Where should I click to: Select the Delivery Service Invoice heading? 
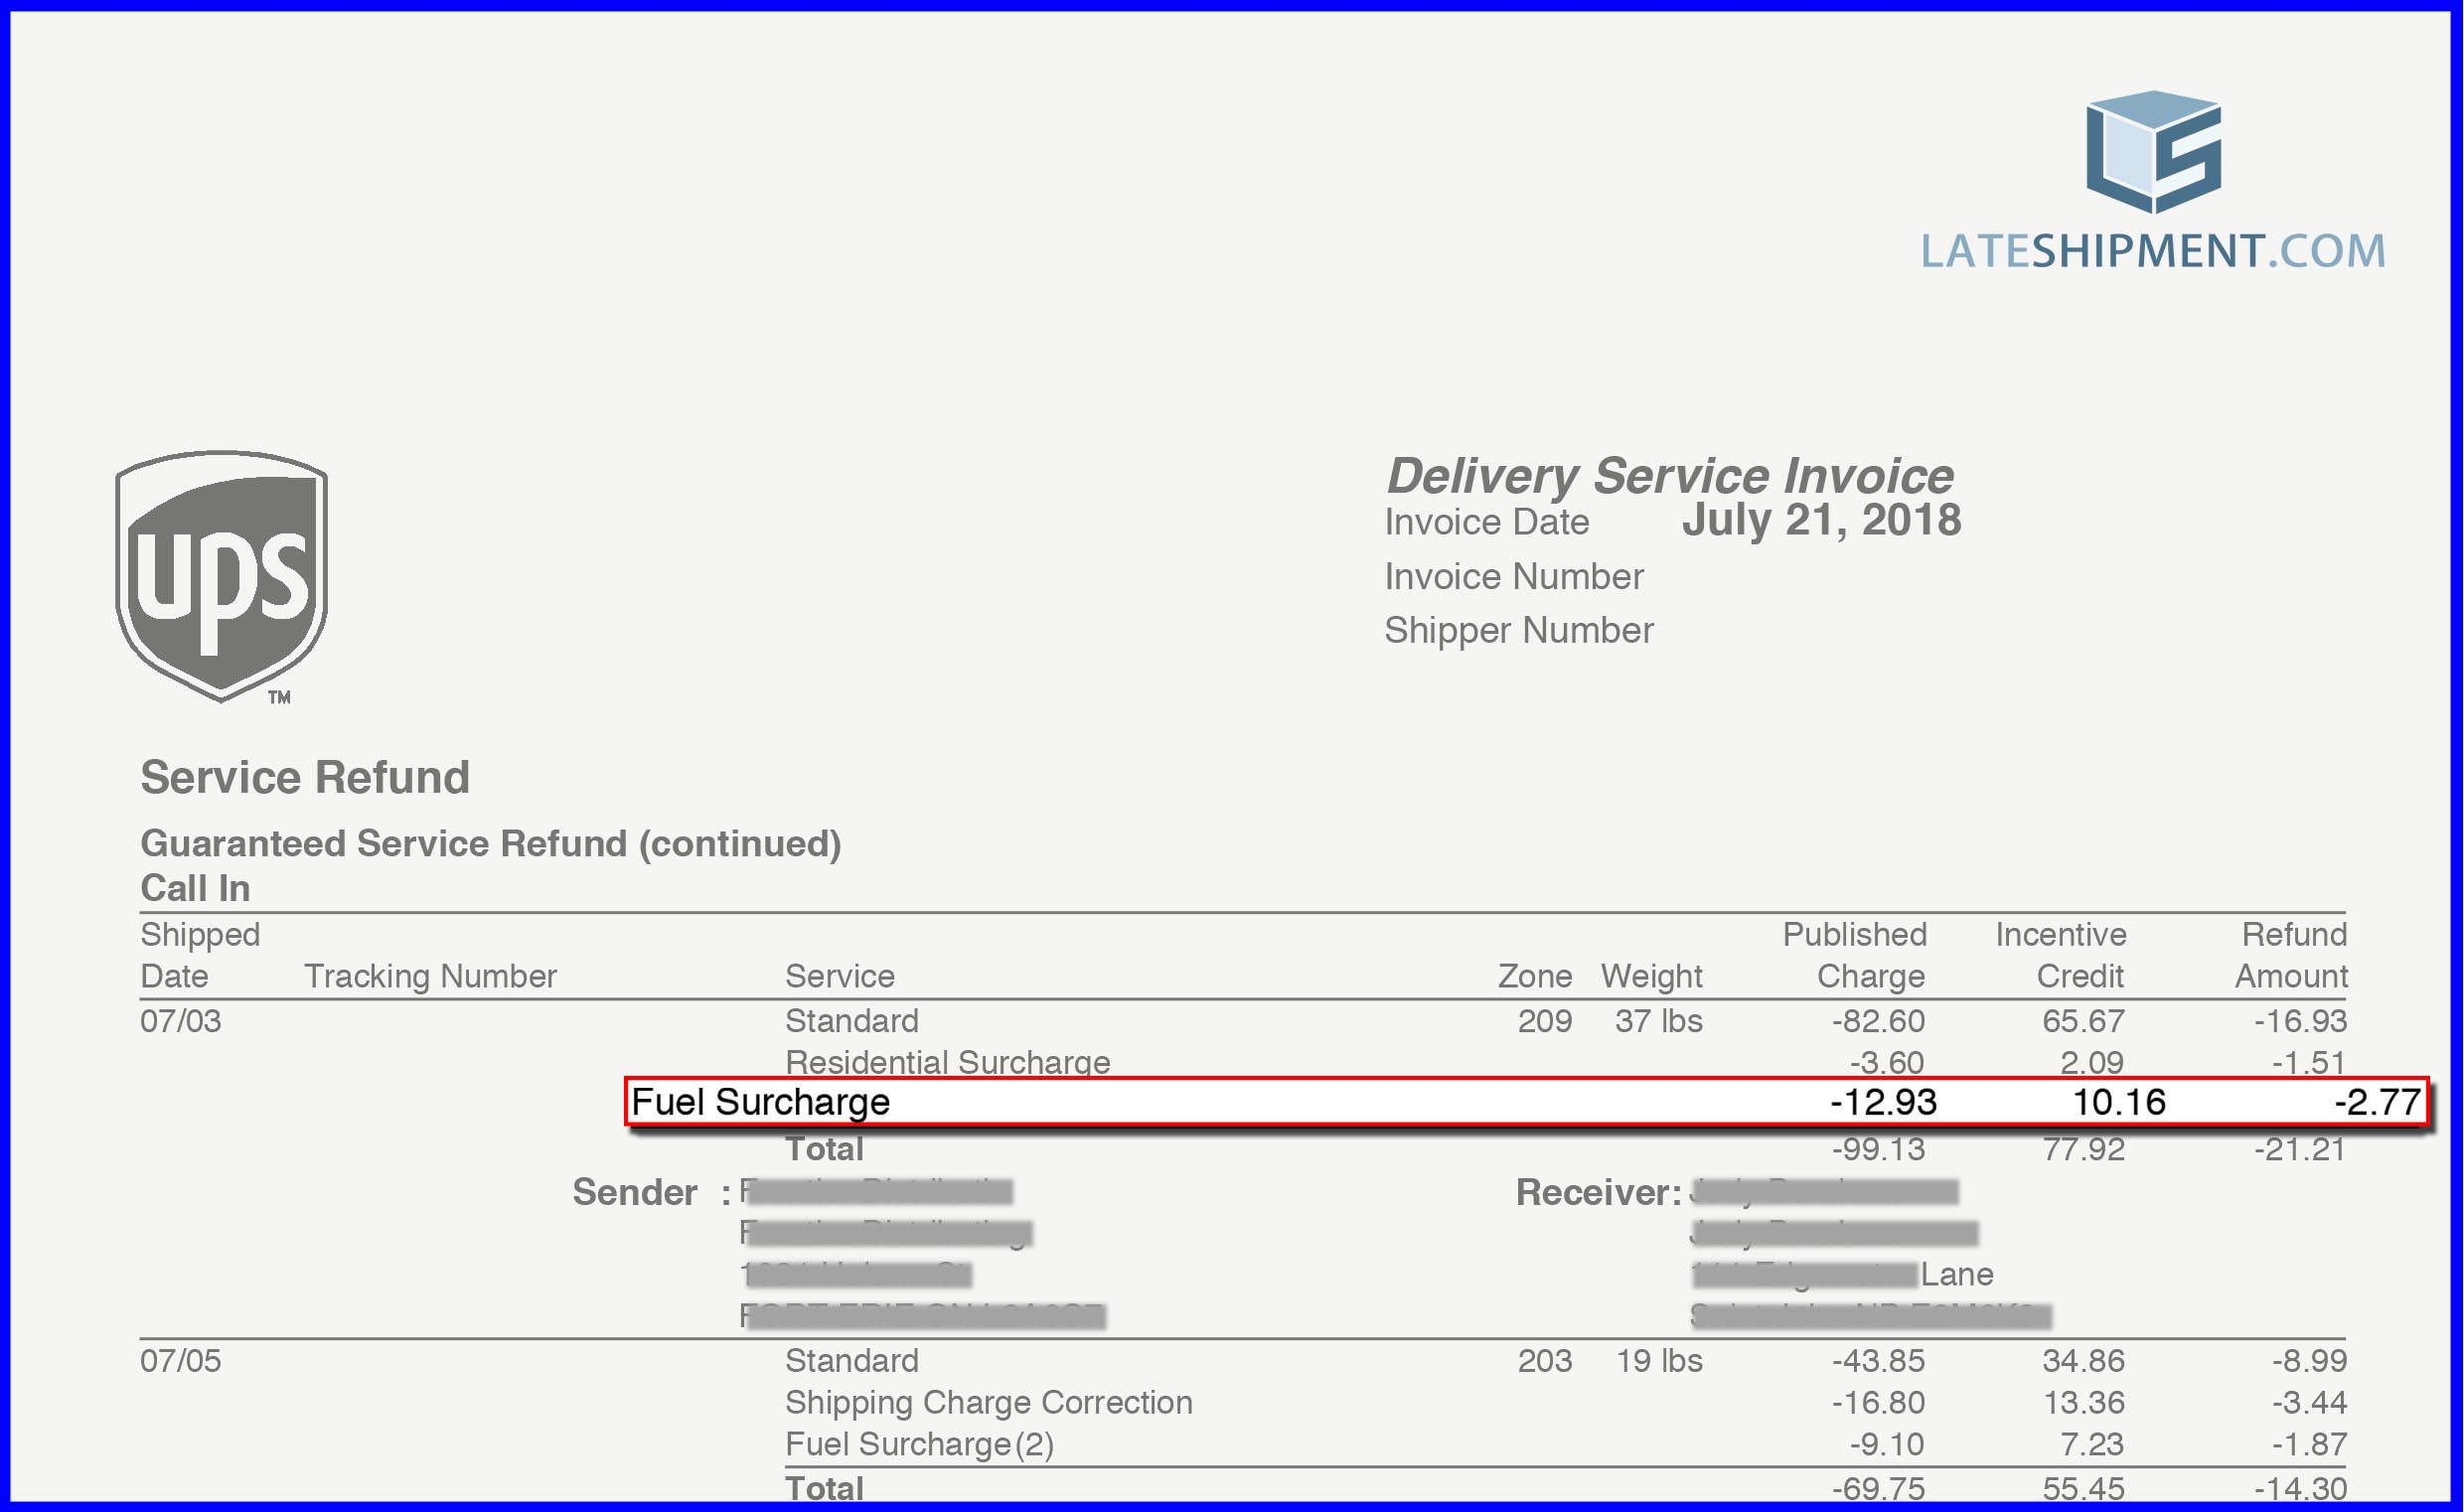pos(1670,475)
